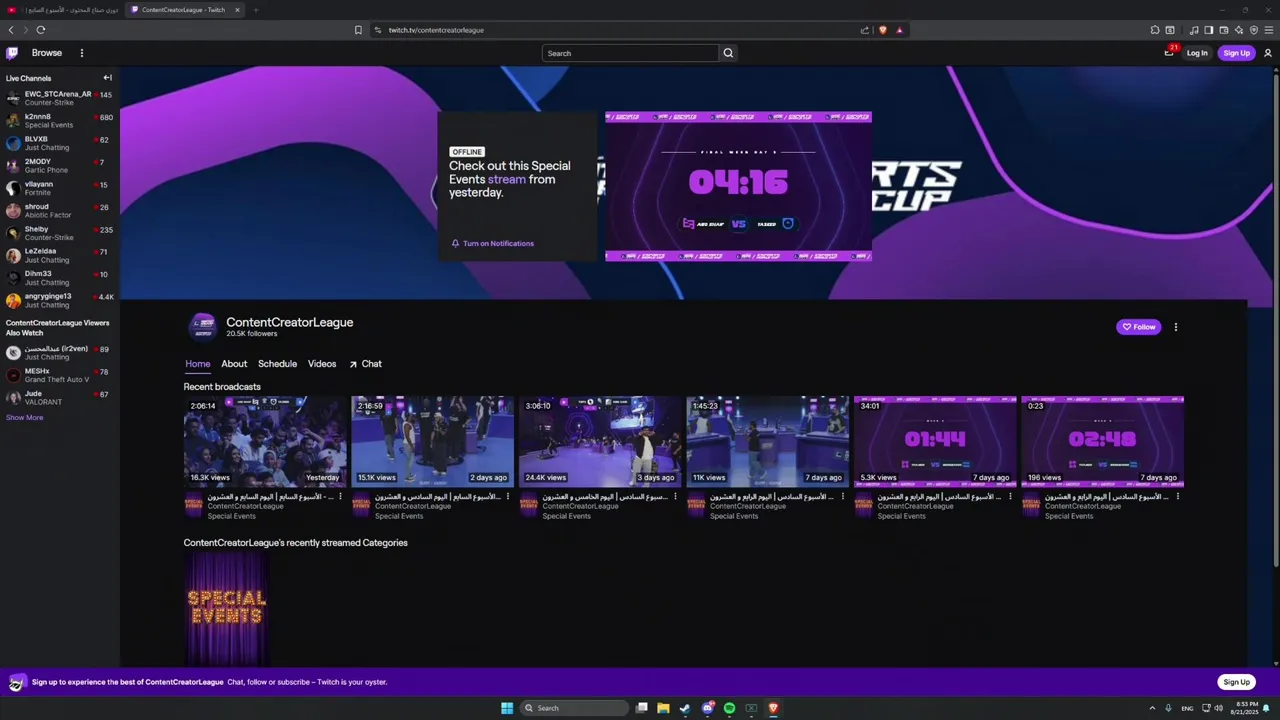Screen dimensions: 1280x720
Task: Click Sign Up in the bottom banner
Action: coord(1236,682)
